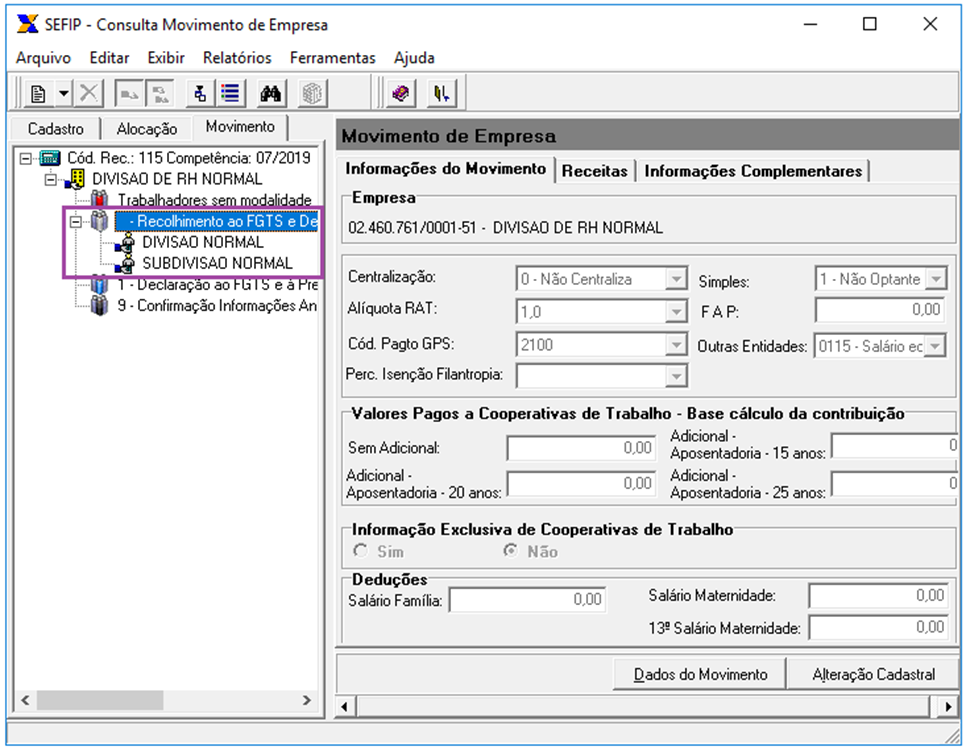Select the DIVISAO NORMAL tree item
The height and width of the screenshot is (751, 966).
pos(203,242)
